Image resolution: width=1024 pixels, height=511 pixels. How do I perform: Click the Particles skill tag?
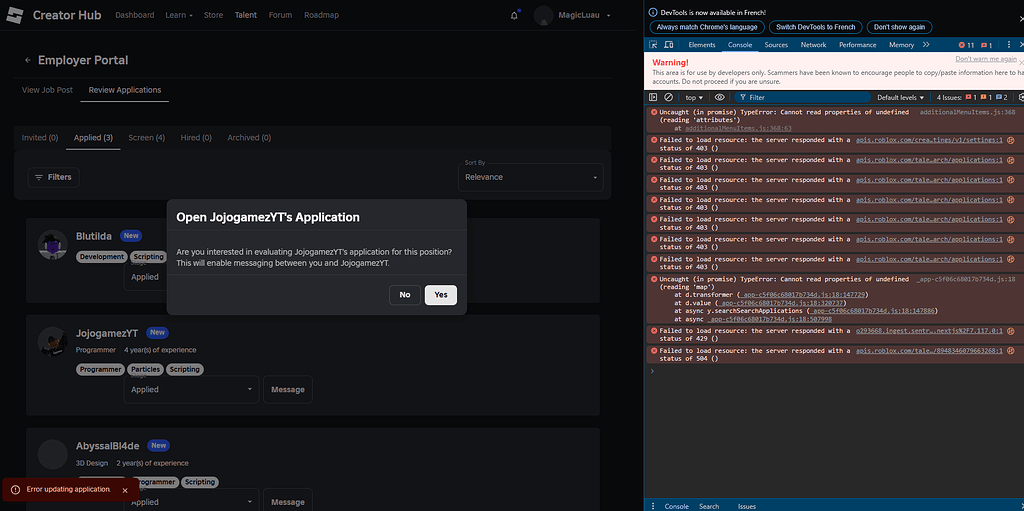point(146,369)
